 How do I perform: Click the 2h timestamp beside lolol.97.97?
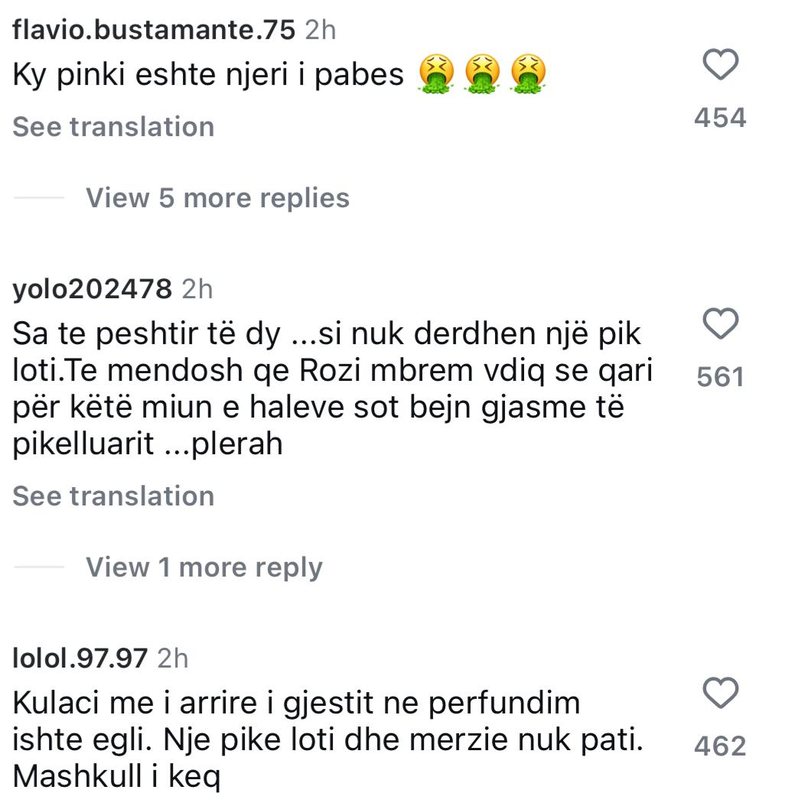point(173,658)
